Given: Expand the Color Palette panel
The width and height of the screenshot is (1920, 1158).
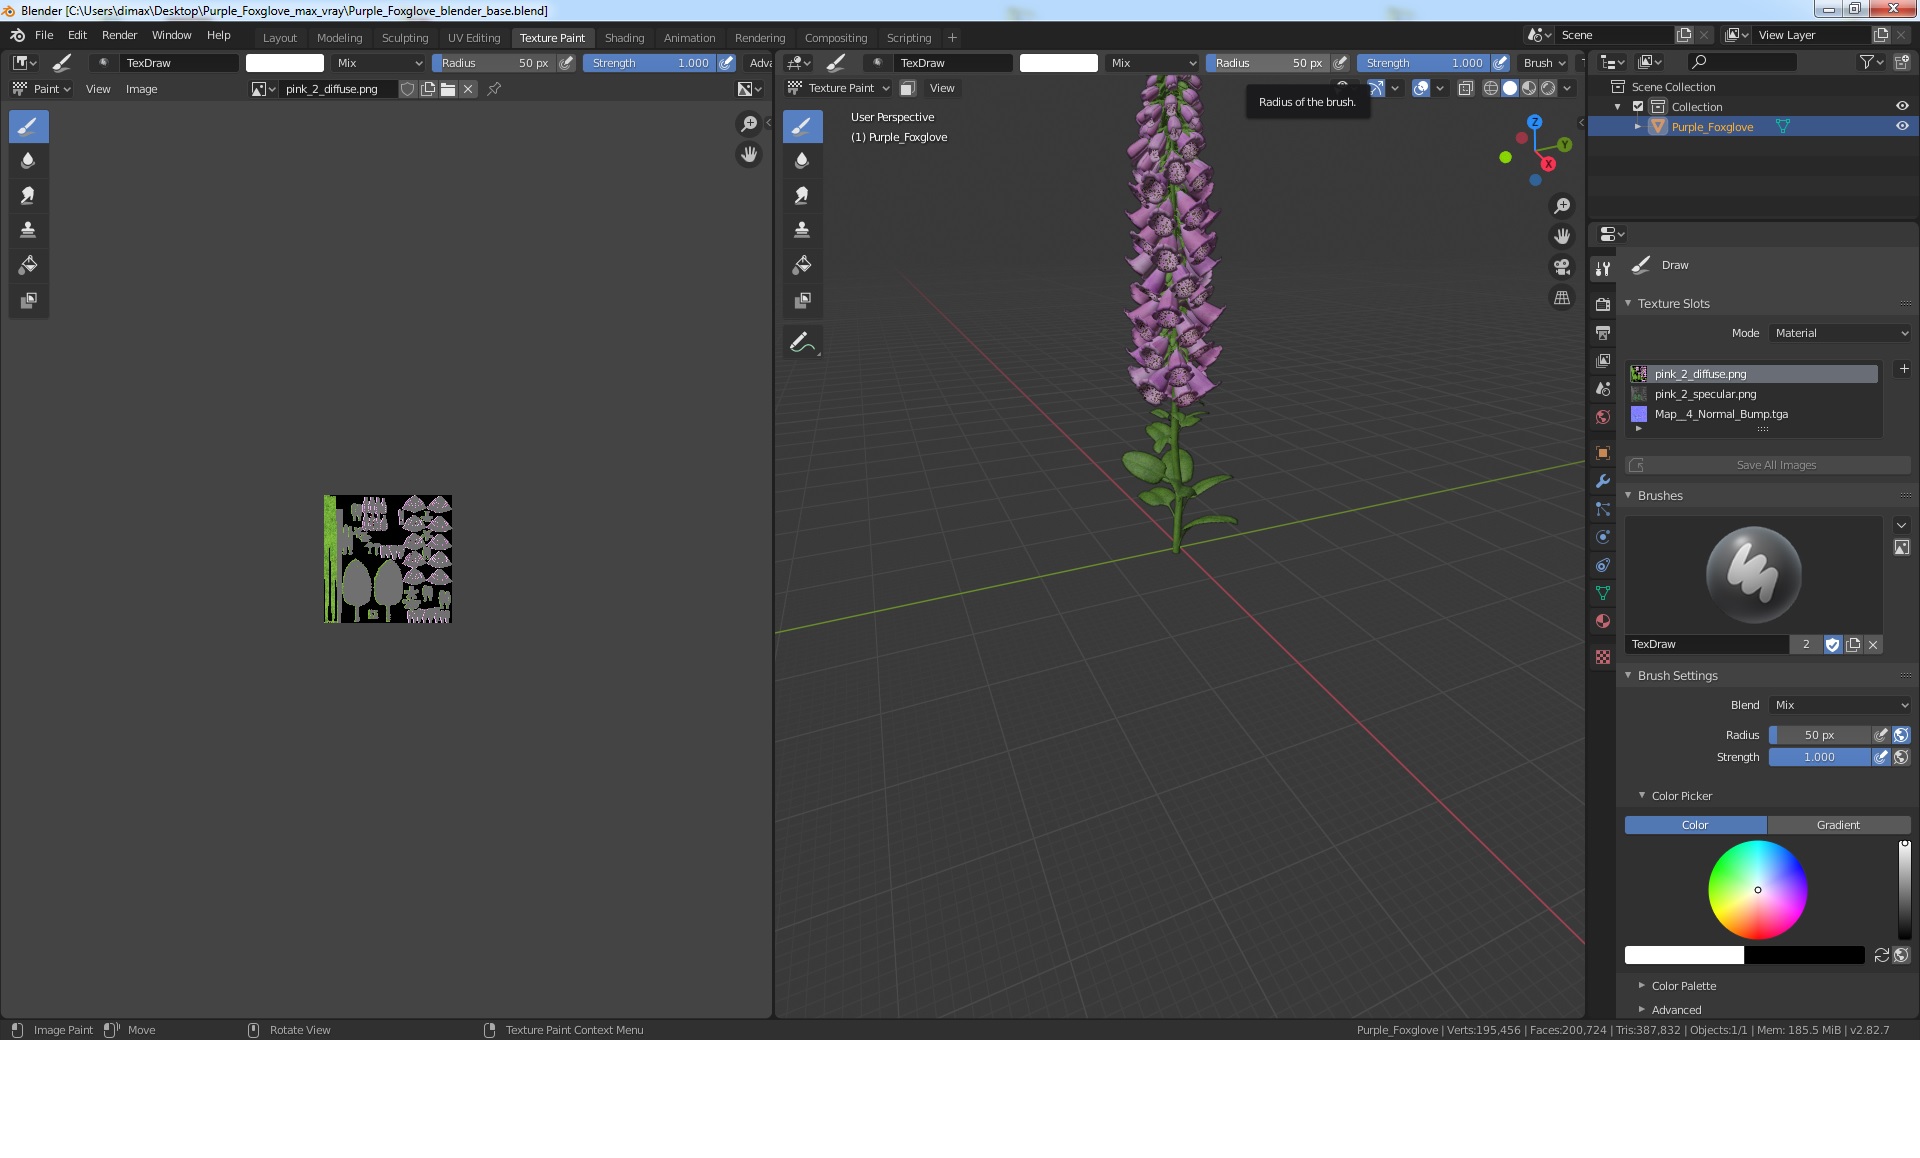Looking at the screenshot, I should (x=1683, y=986).
